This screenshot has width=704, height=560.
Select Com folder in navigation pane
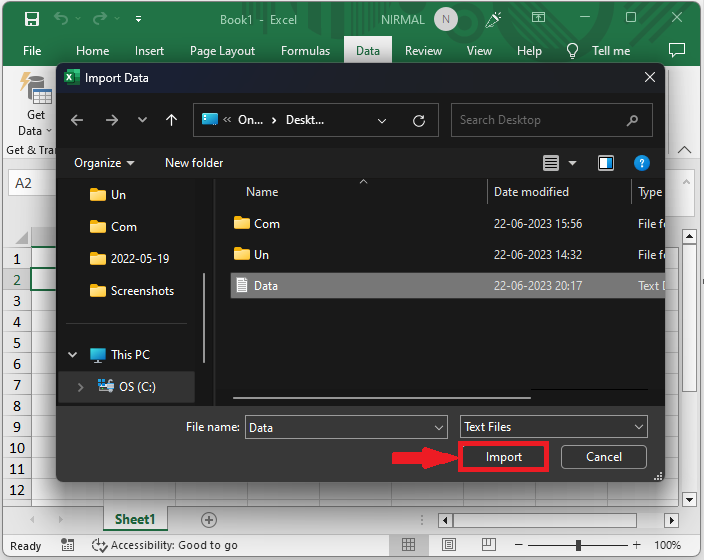[113, 227]
